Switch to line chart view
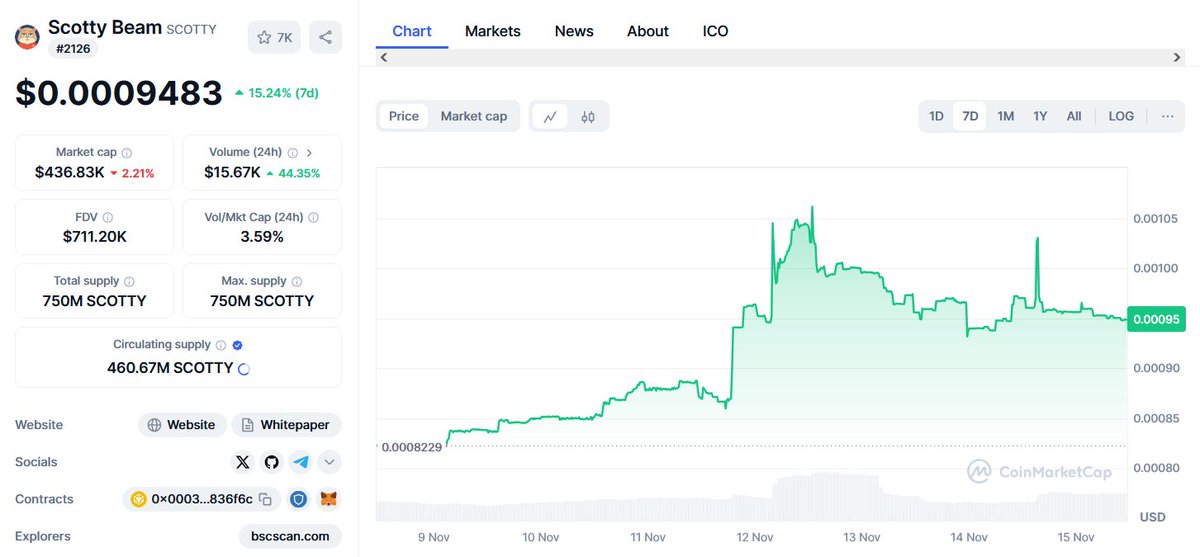 click(x=550, y=116)
